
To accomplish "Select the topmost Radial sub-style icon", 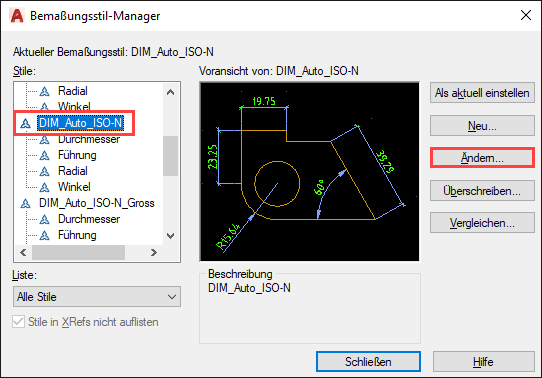I will 44,92.
